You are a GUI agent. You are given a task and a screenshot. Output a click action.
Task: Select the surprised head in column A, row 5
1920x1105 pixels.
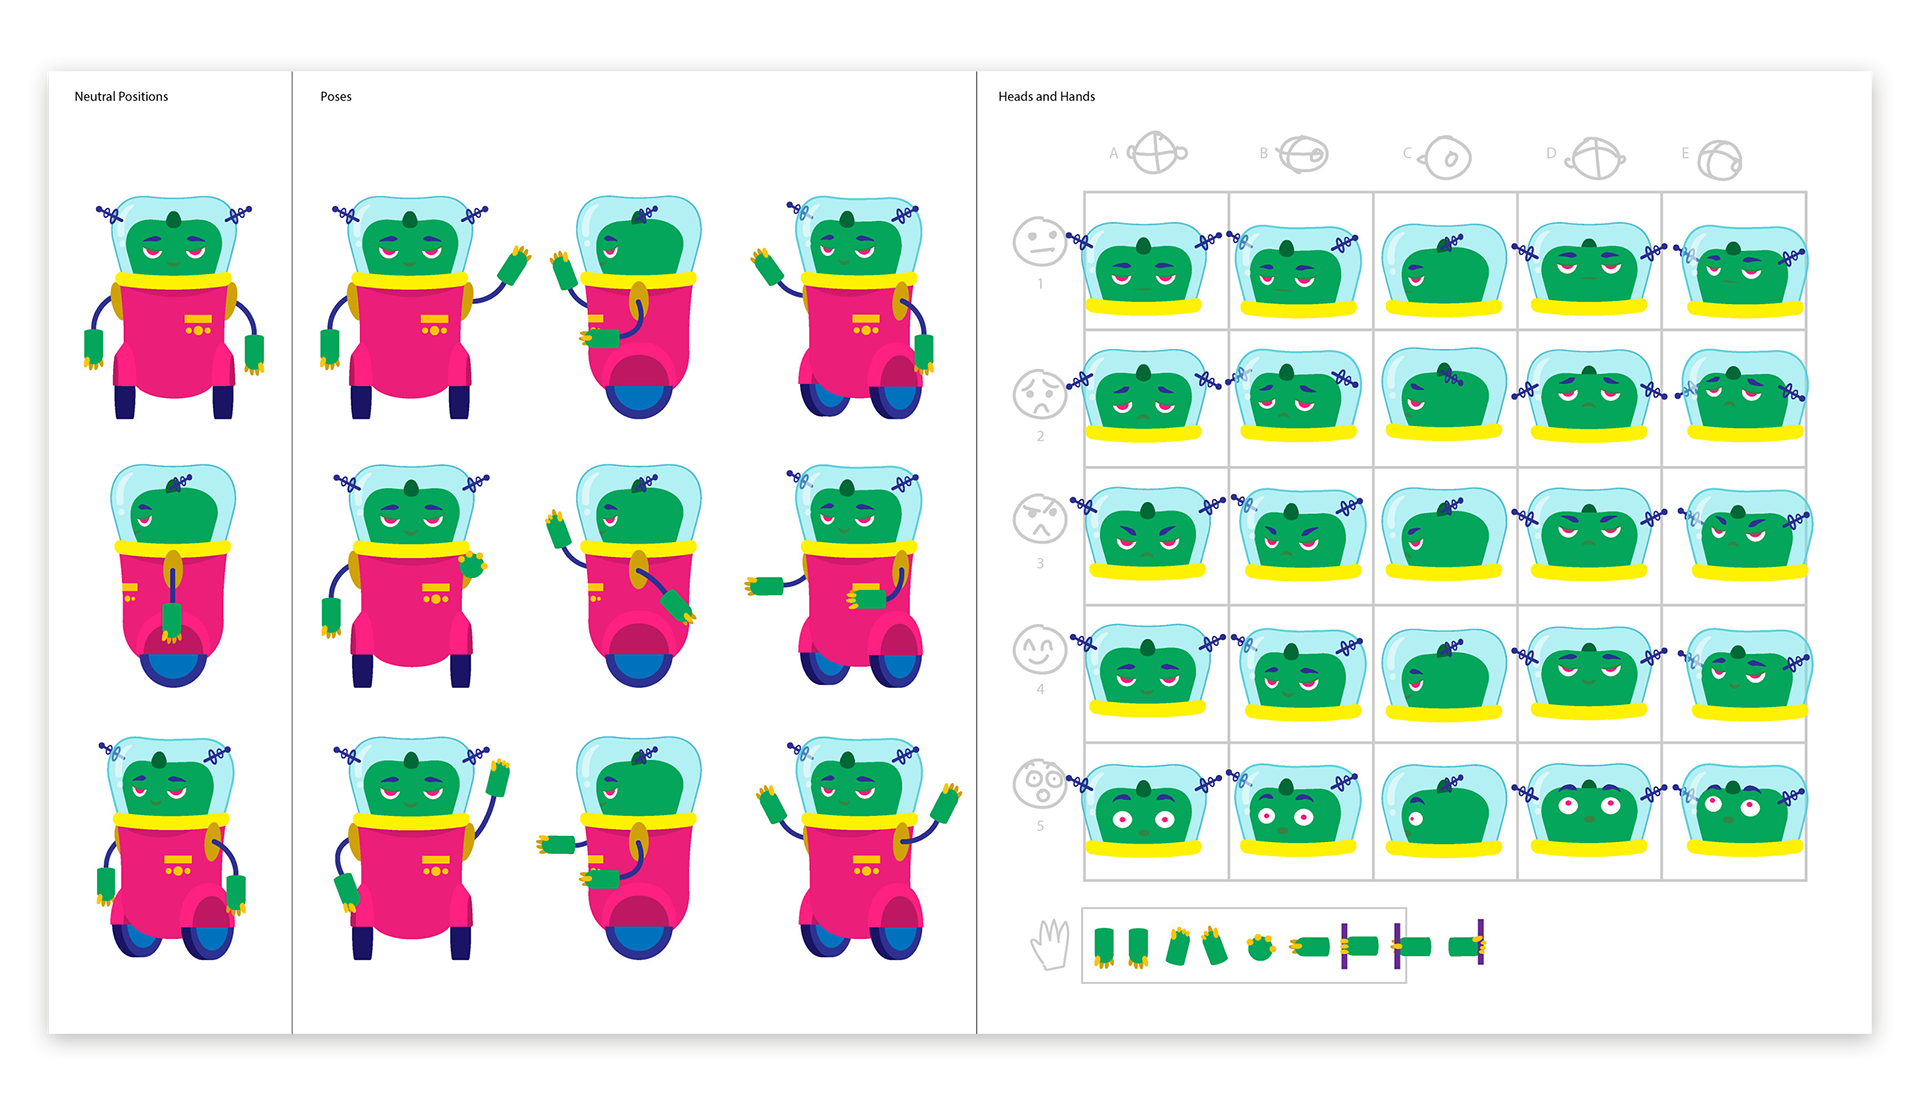pos(1146,810)
